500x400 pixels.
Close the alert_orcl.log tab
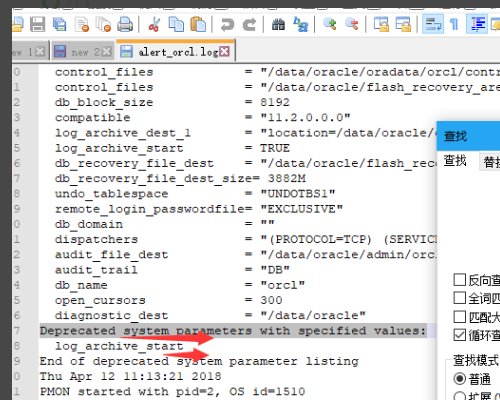(225, 52)
